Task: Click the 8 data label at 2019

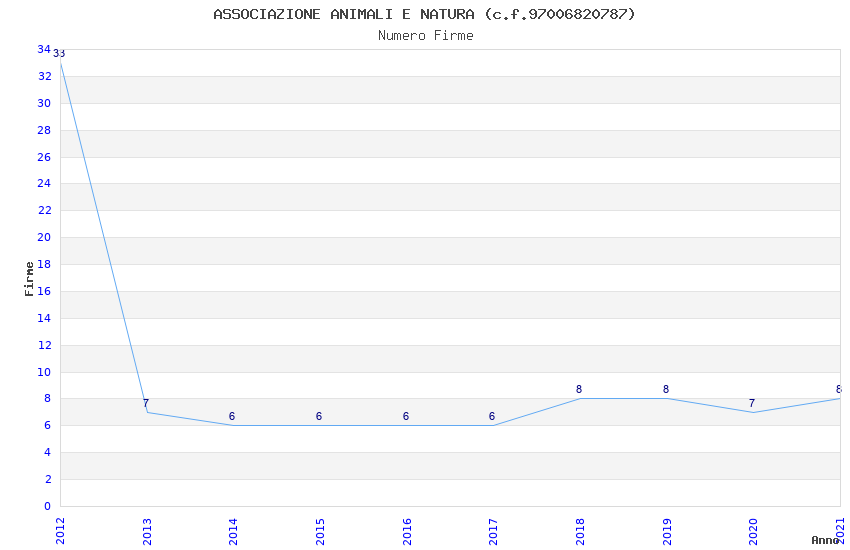Action: 666,389
